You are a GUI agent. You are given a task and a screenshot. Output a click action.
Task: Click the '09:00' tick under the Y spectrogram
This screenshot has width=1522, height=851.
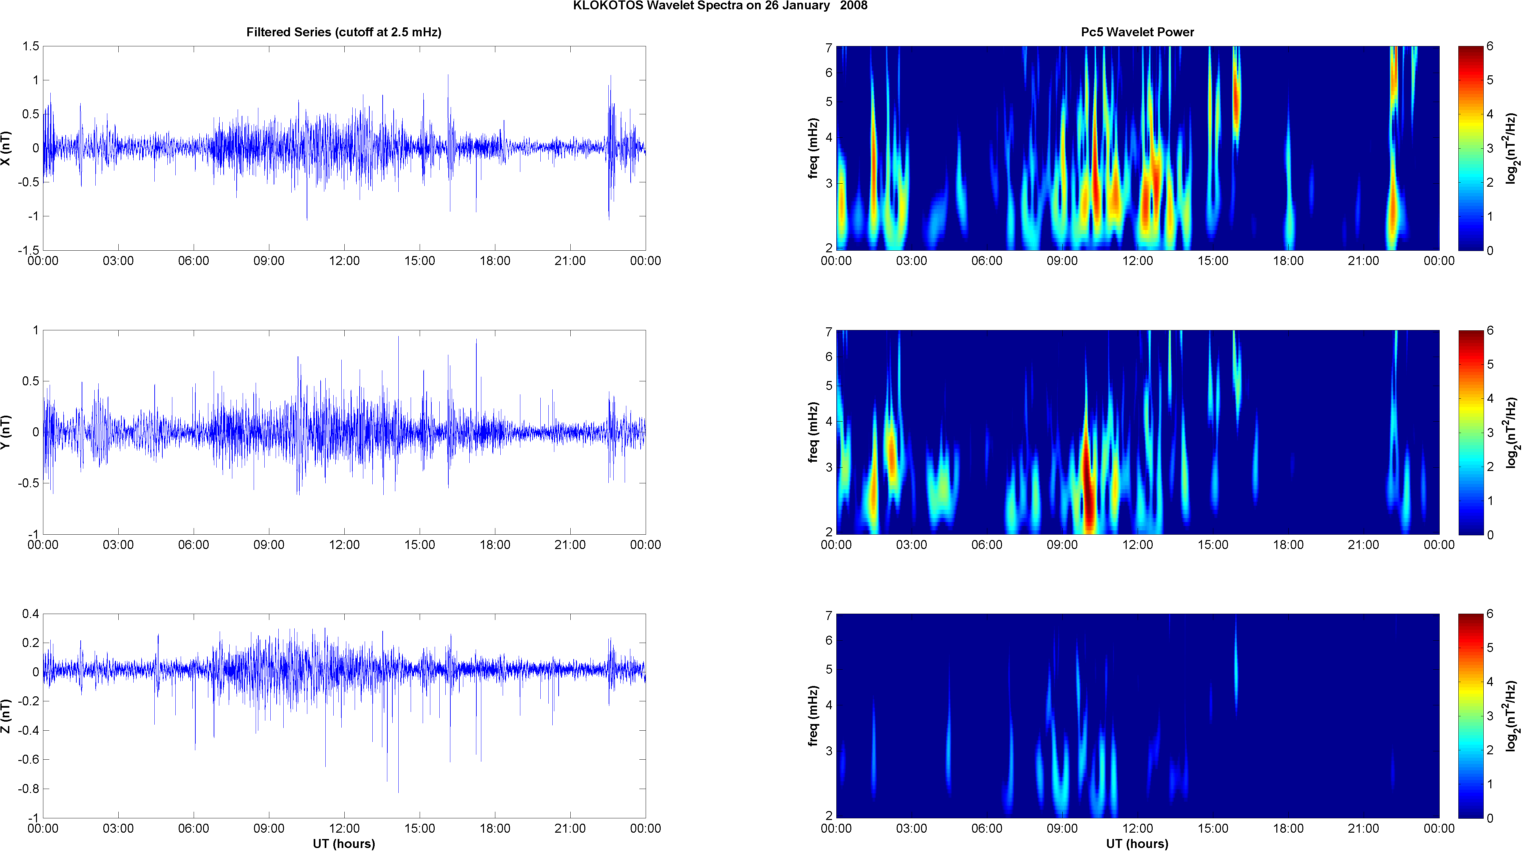pyautogui.click(x=1062, y=545)
